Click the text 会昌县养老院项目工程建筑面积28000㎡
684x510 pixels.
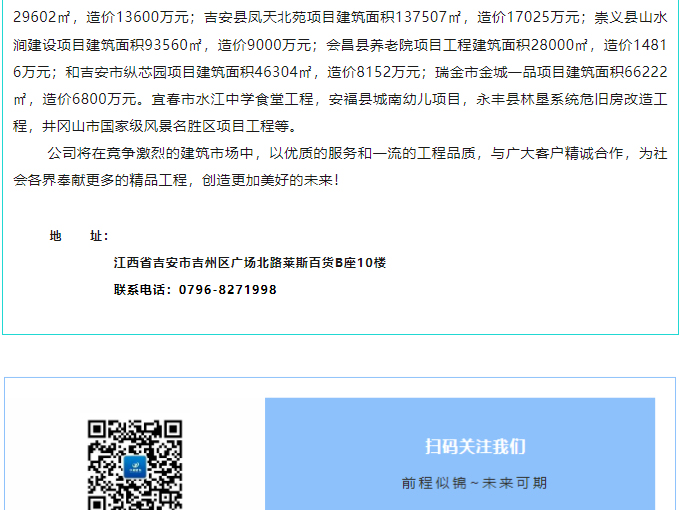tap(457, 45)
